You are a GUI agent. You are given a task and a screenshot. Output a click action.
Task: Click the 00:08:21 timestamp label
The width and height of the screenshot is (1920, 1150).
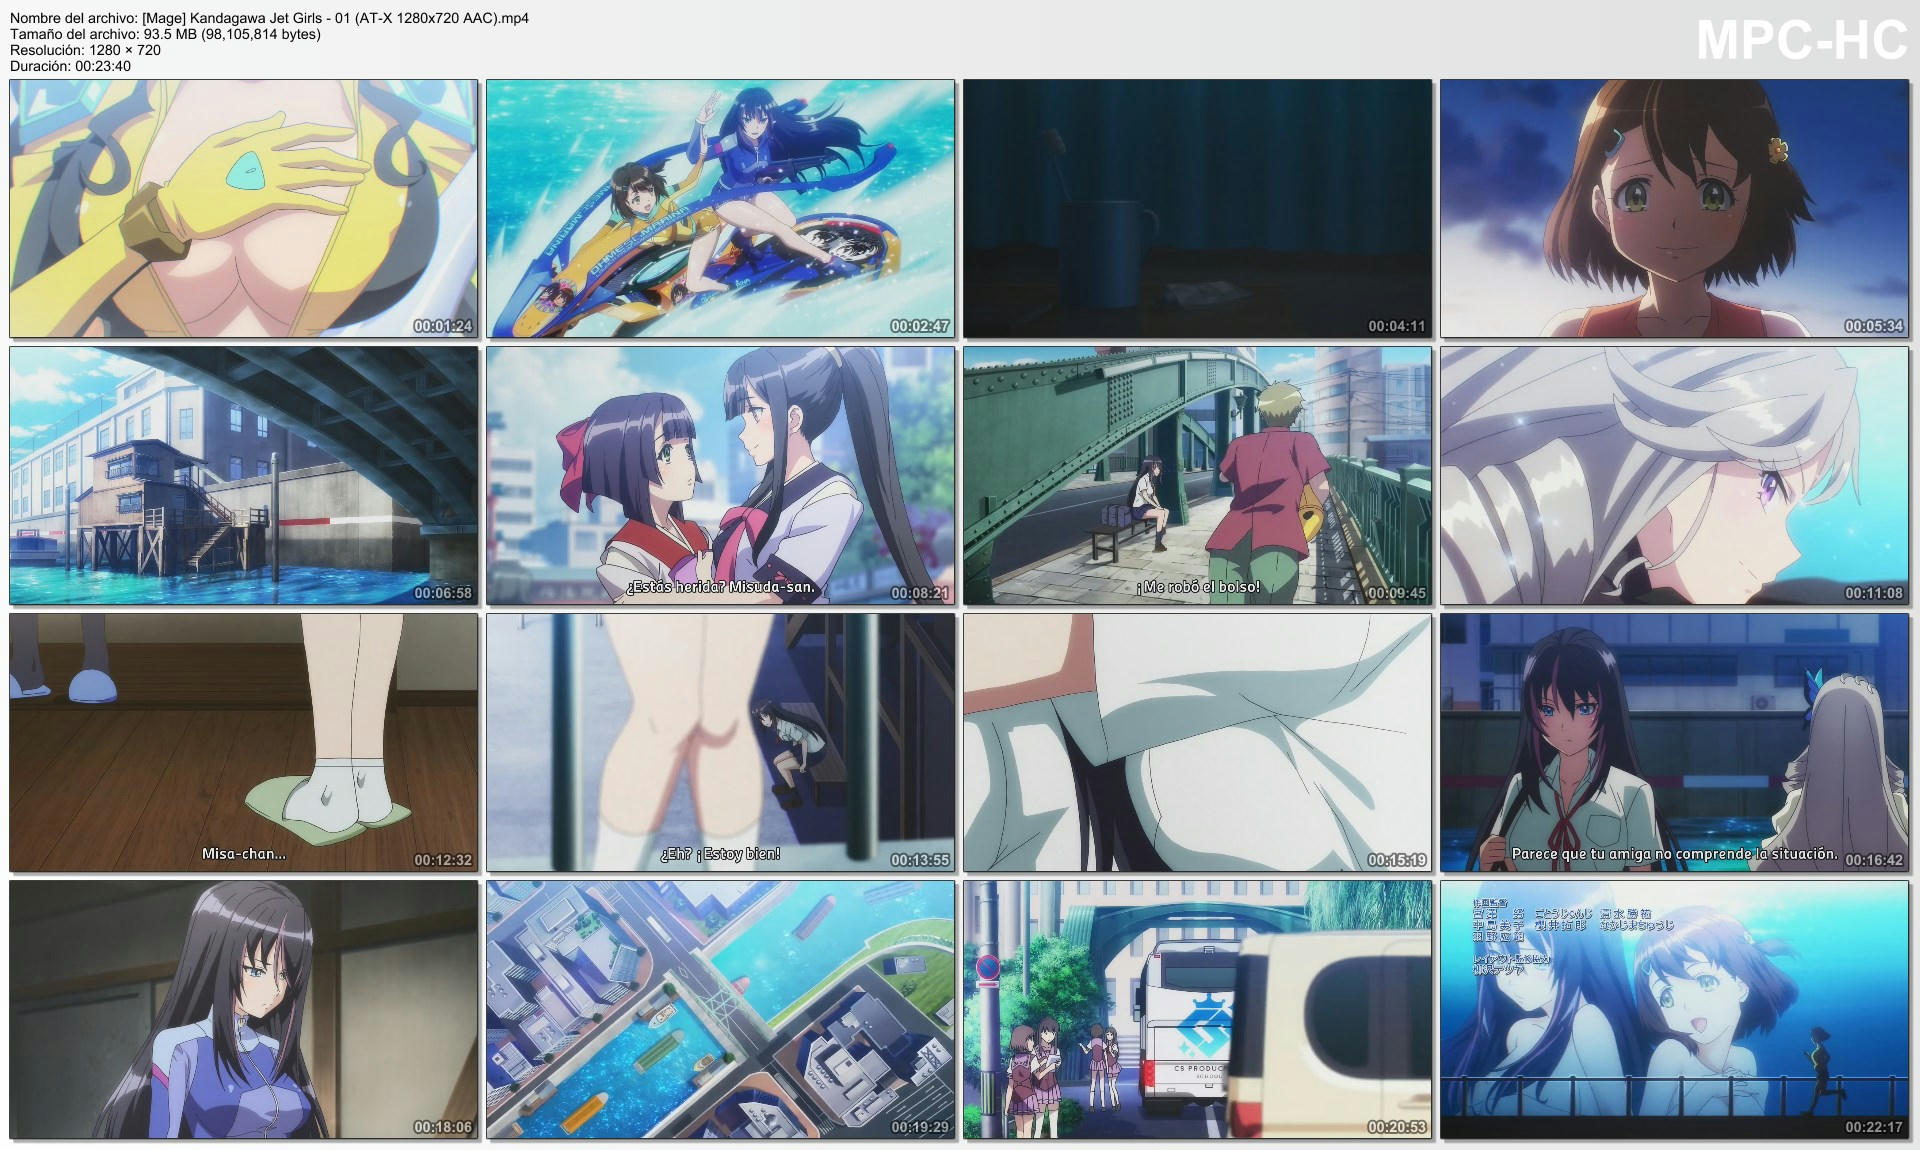pos(920,593)
